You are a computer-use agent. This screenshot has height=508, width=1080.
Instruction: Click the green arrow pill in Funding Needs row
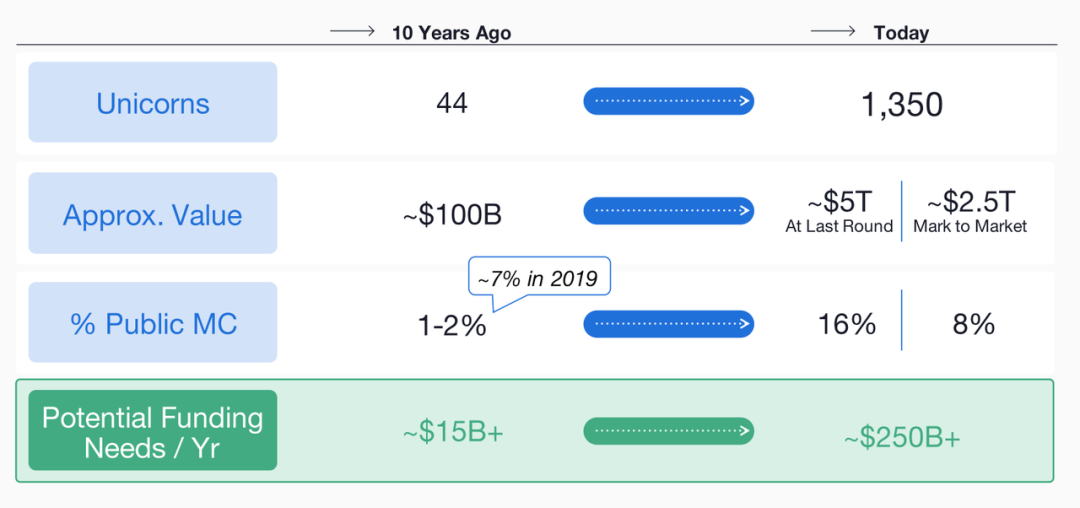(x=668, y=431)
